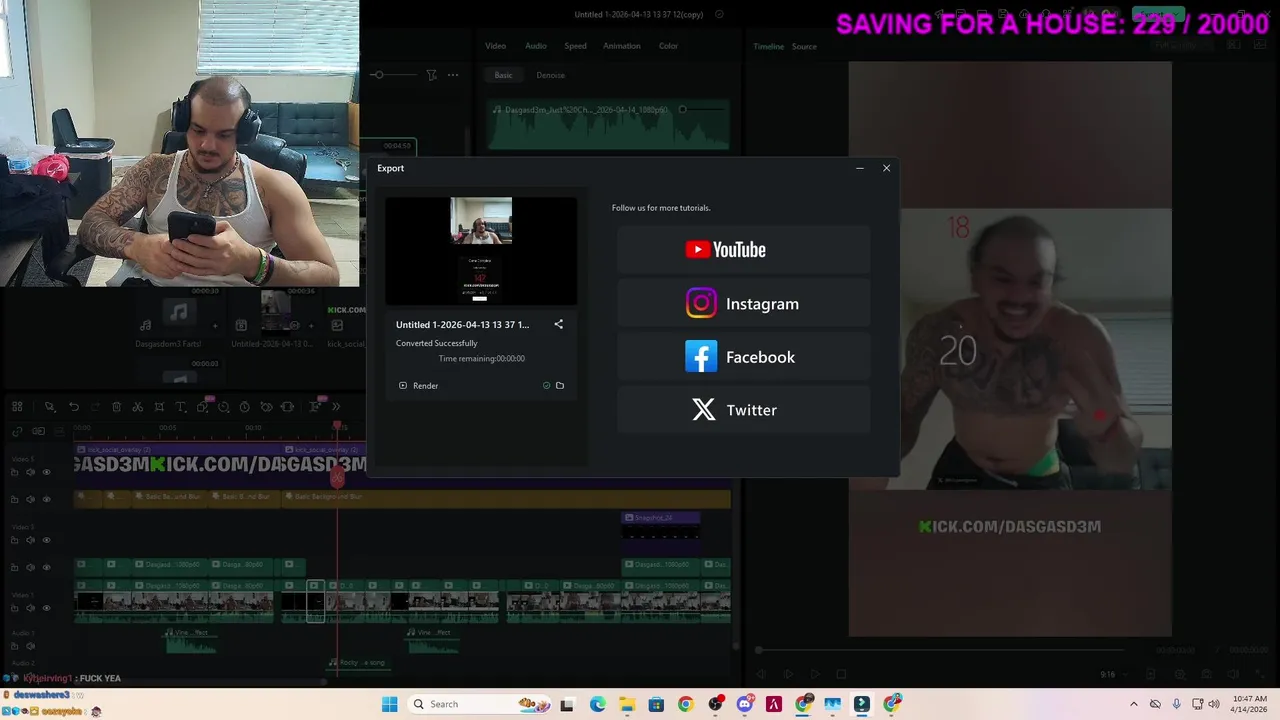Screen dimensions: 1280x720
Task: Switch to the Animation properties tab
Action: pyautogui.click(x=621, y=46)
